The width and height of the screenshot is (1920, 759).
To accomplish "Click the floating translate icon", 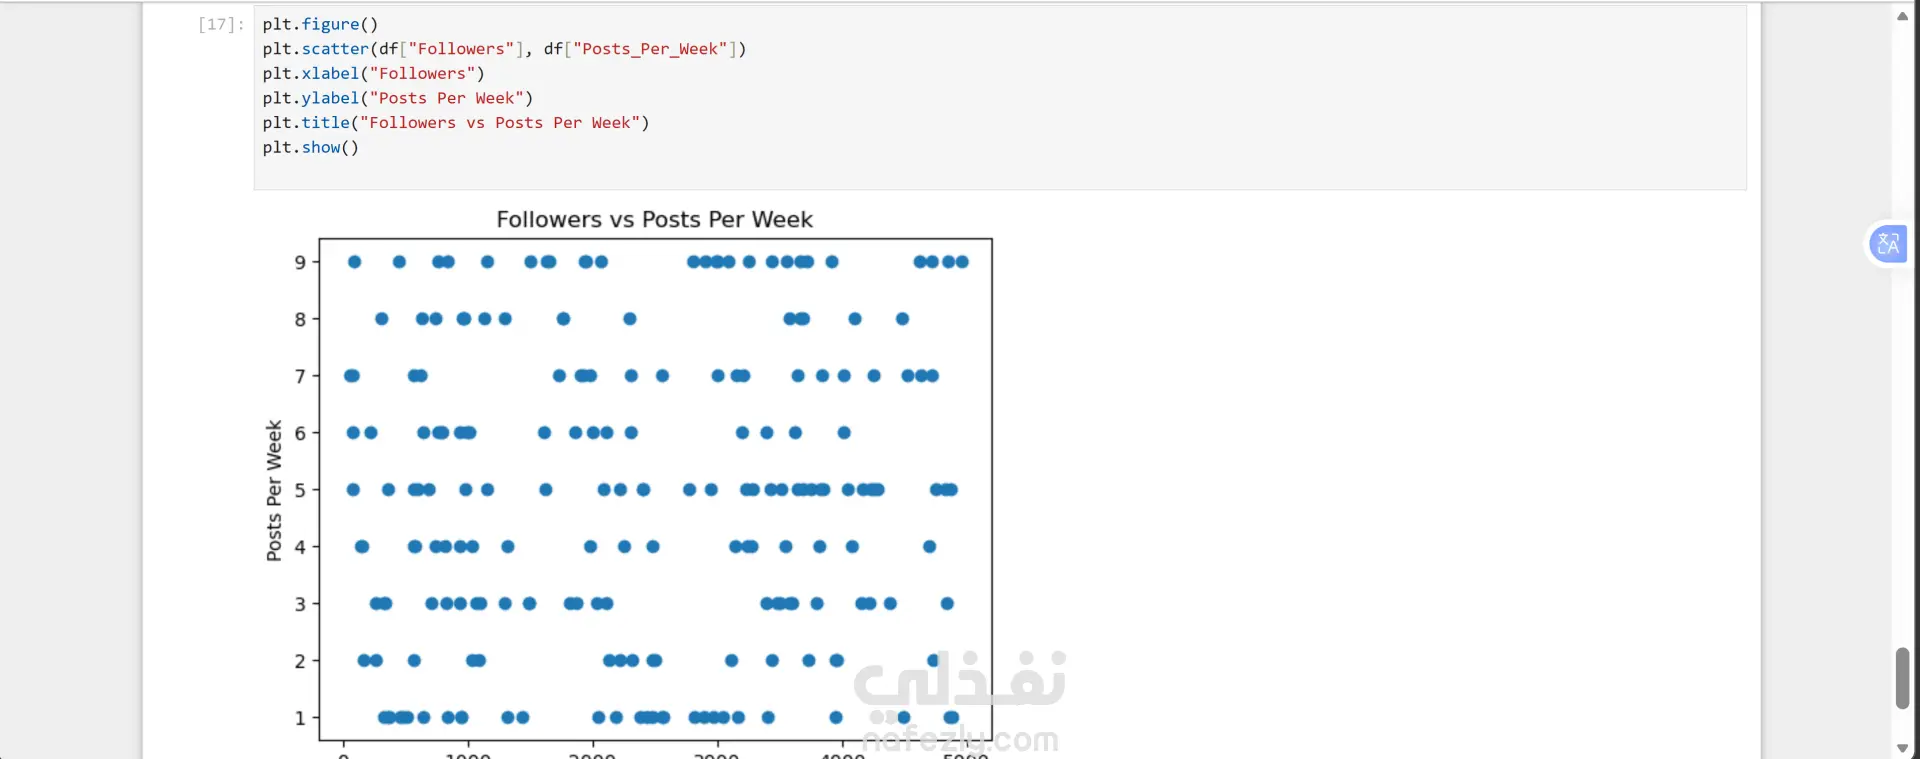I will point(1888,244).
